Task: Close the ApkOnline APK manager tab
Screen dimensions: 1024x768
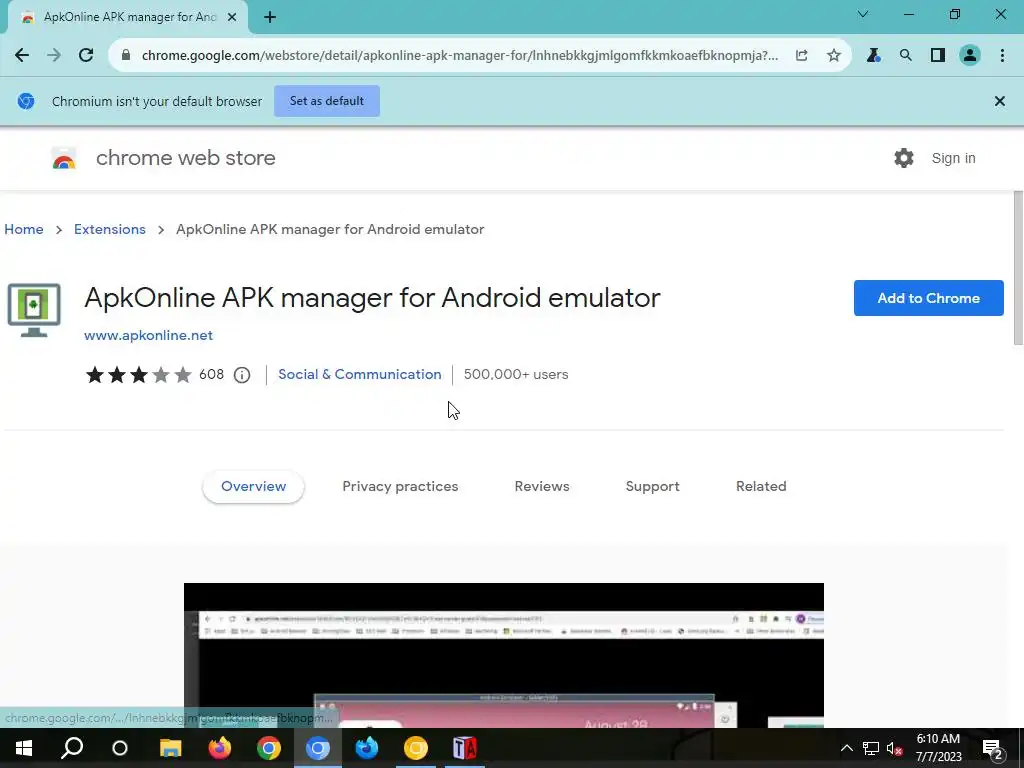Action: (232, 18)
